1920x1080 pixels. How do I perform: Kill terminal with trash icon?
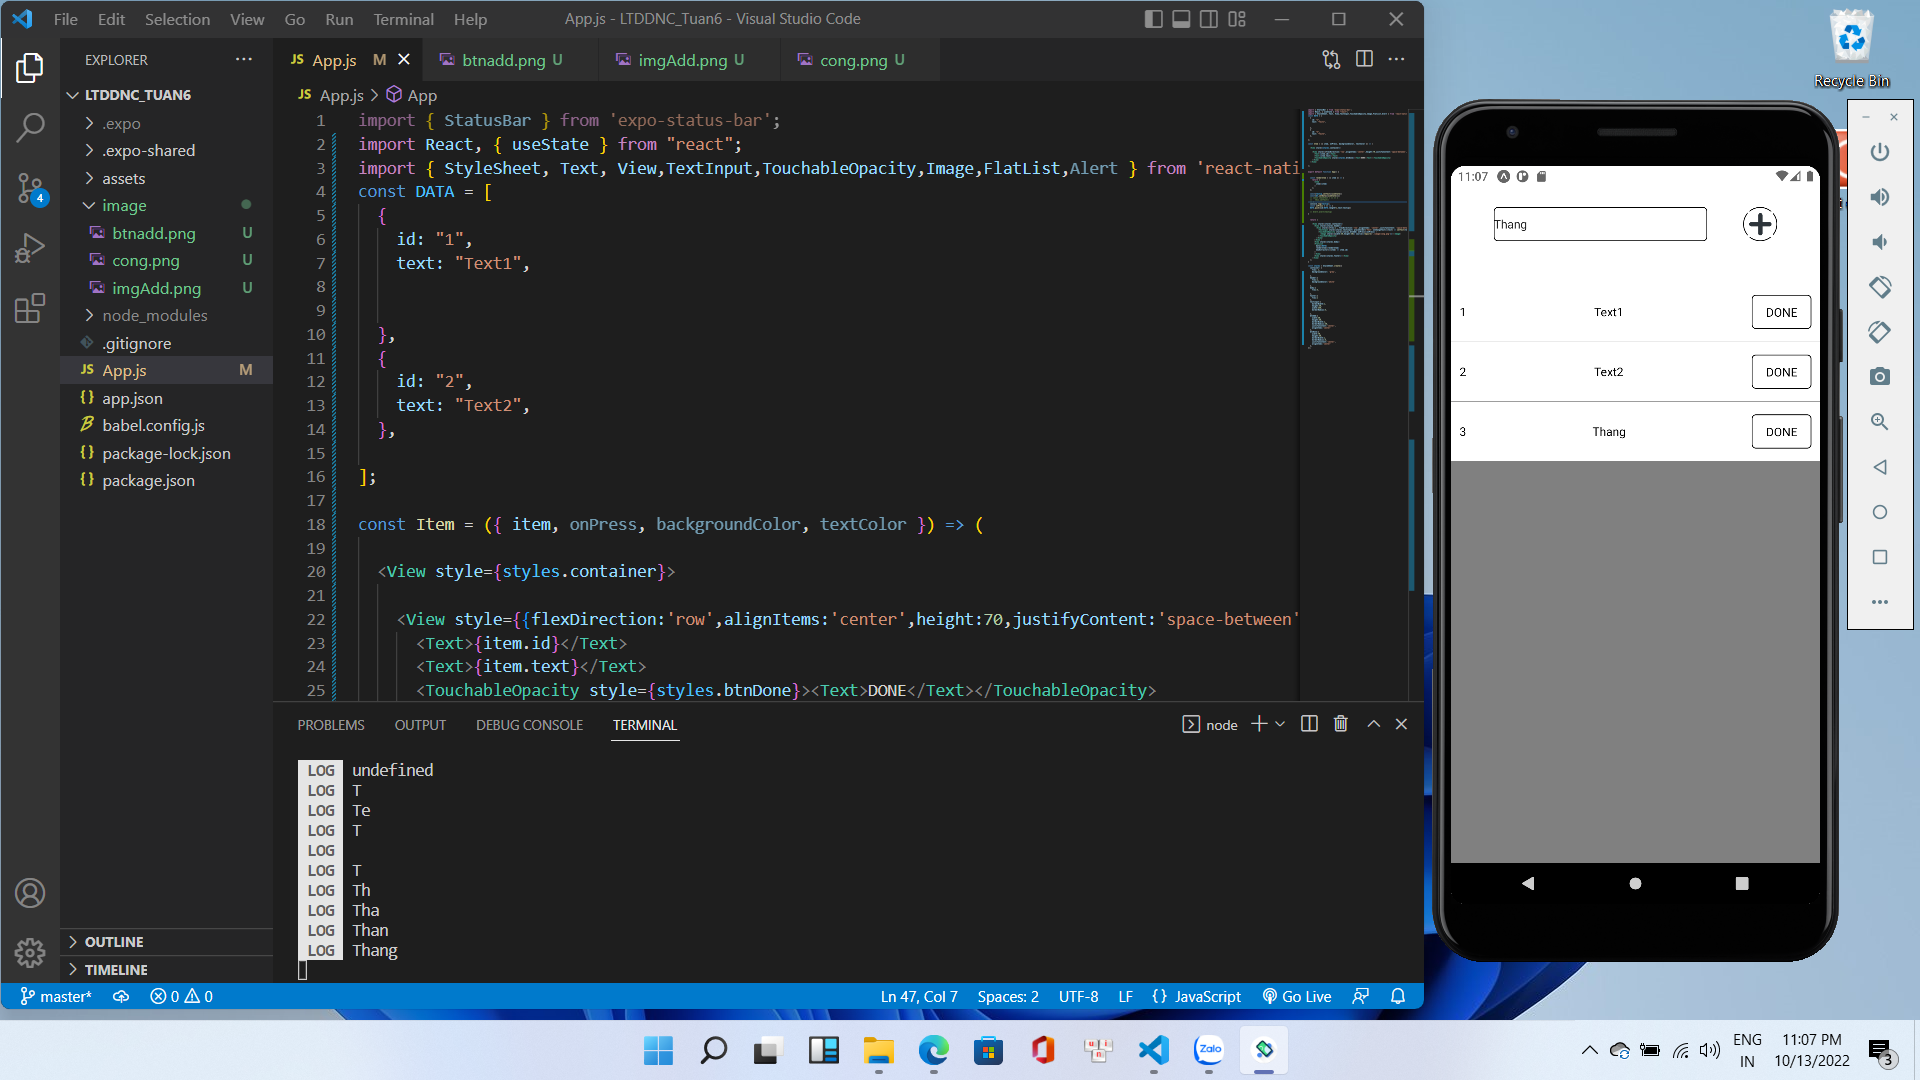1341,724
